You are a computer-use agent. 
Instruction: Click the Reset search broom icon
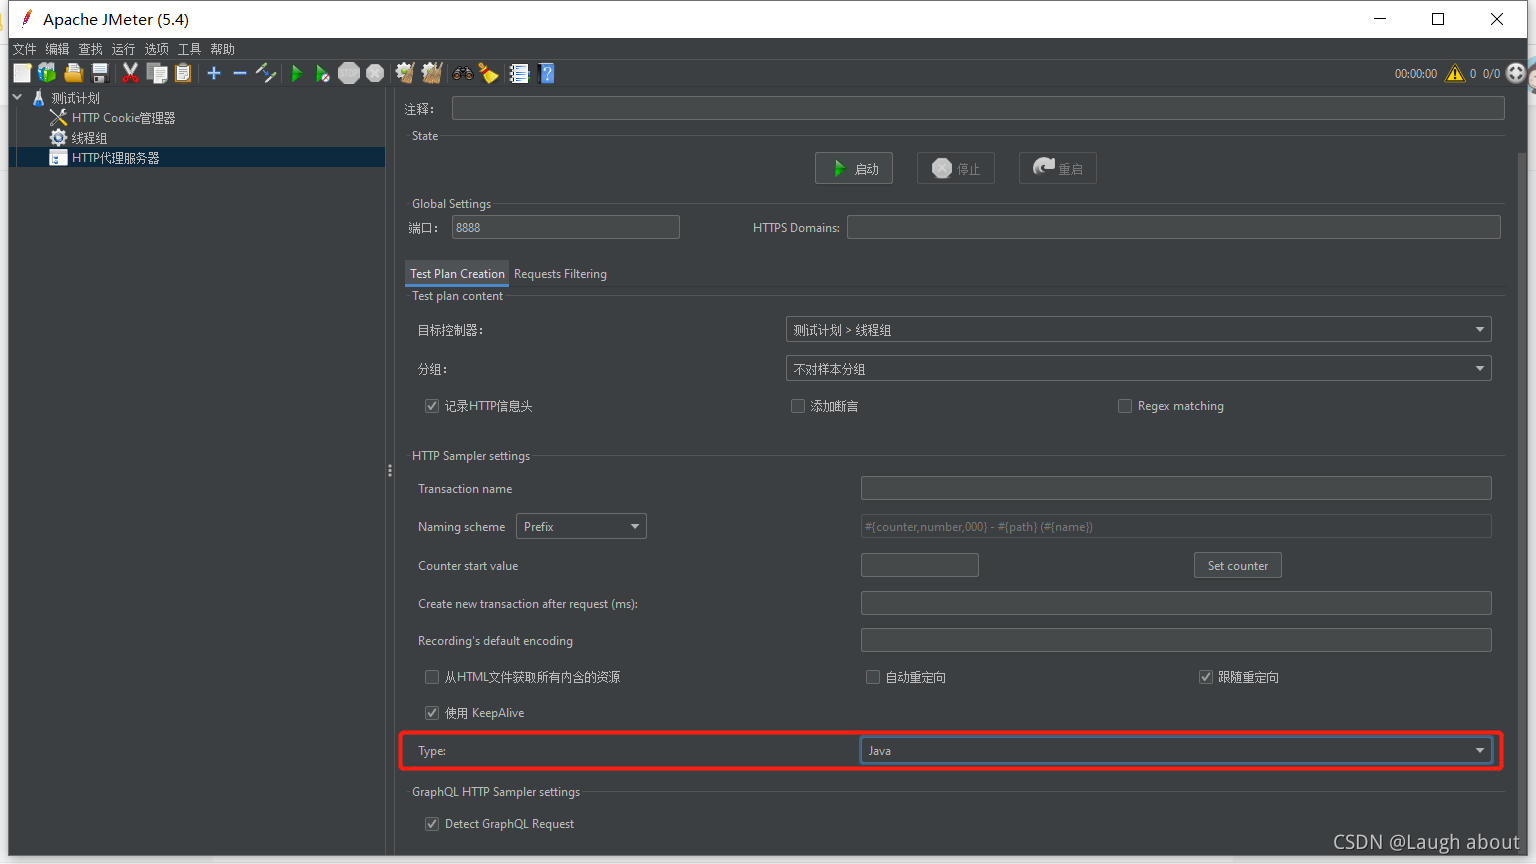click(x=488, y=73)
